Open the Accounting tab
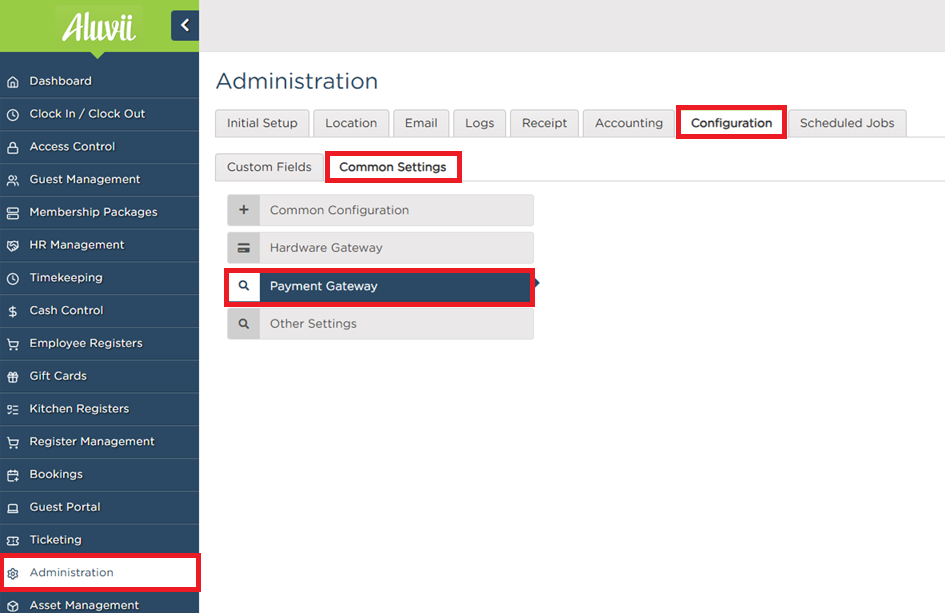 (629, 123)
